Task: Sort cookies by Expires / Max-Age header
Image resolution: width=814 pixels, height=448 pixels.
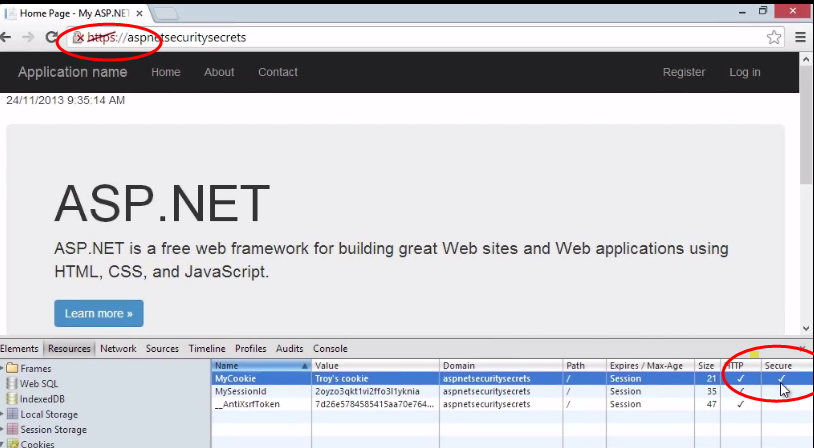Action: [650, 365]
